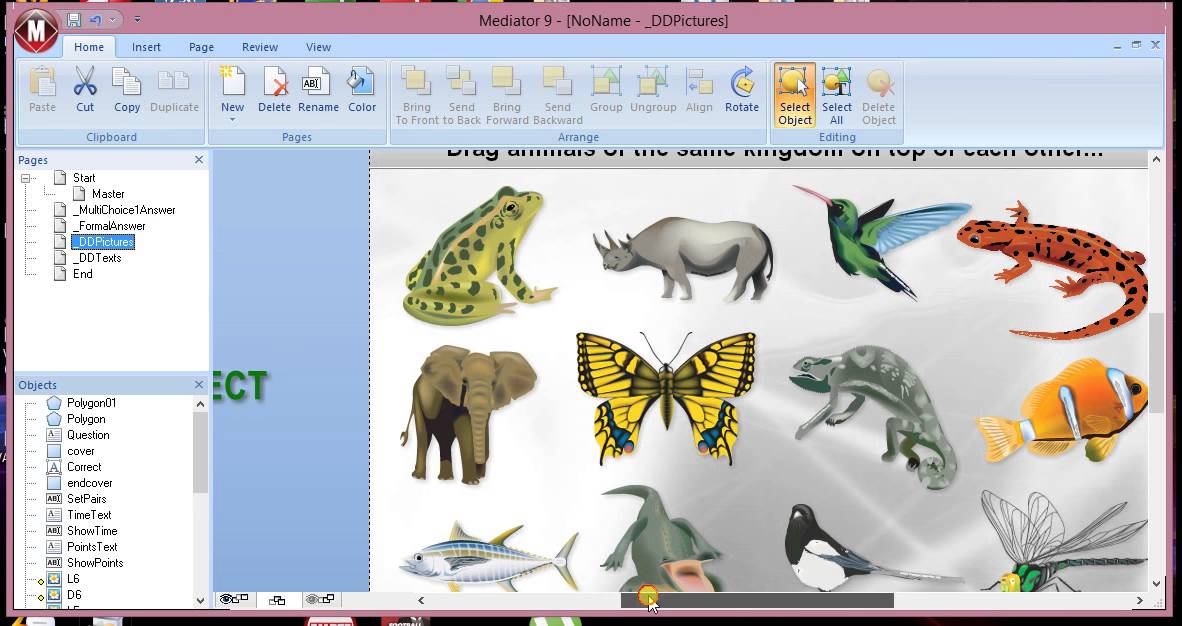This screenshot has width=1182, height=626.
Task: Delete the current page
Action: [274, 90]
